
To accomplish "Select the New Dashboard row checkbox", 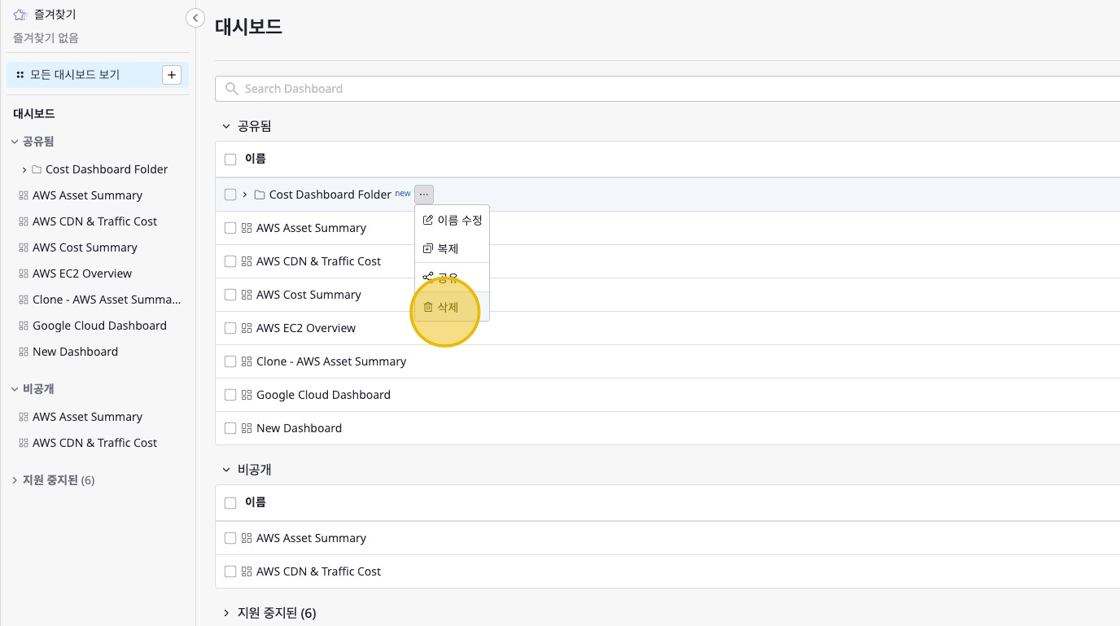I will pyautogui.click(x=230, y=428).
